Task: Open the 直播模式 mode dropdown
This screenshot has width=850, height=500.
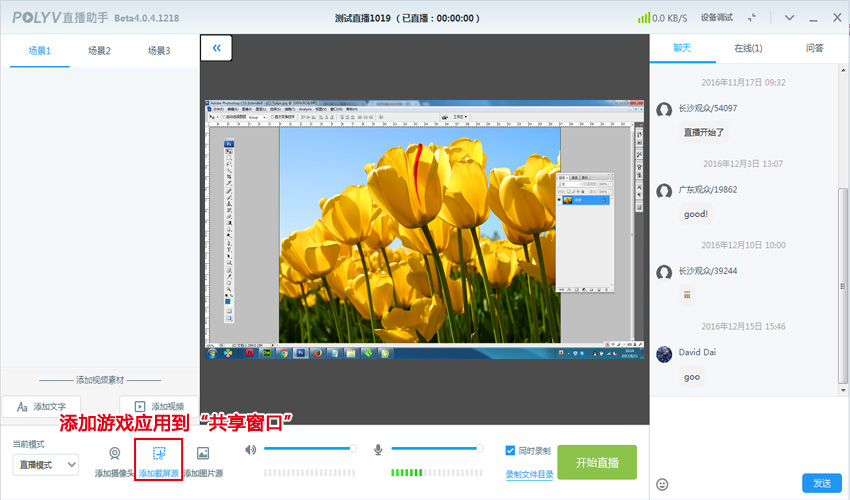Action: pyautogui.click(x=45, y=464)
